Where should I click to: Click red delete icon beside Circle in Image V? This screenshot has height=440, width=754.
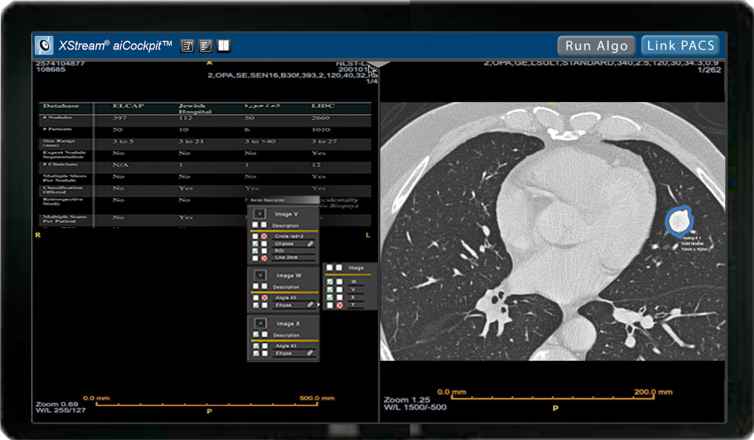coord(266,235)
